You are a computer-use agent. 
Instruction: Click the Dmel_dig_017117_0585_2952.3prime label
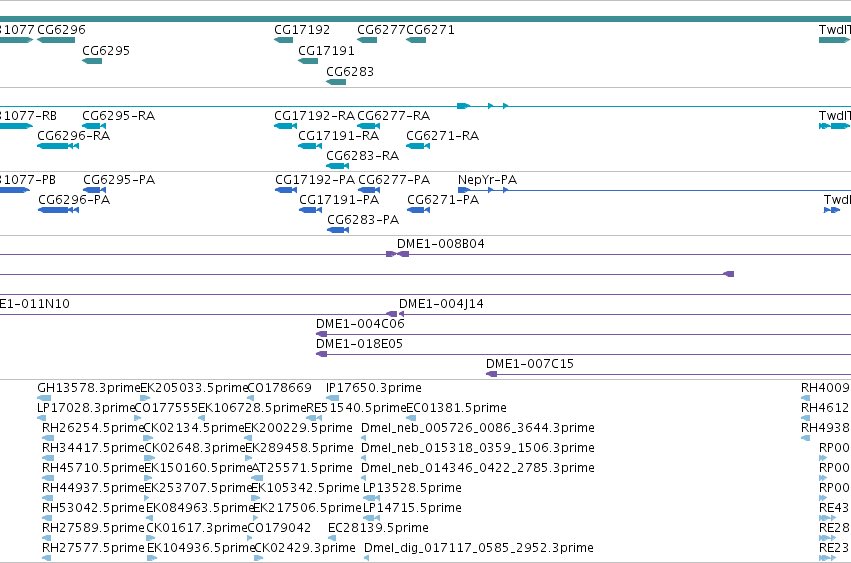coord(479,548)
